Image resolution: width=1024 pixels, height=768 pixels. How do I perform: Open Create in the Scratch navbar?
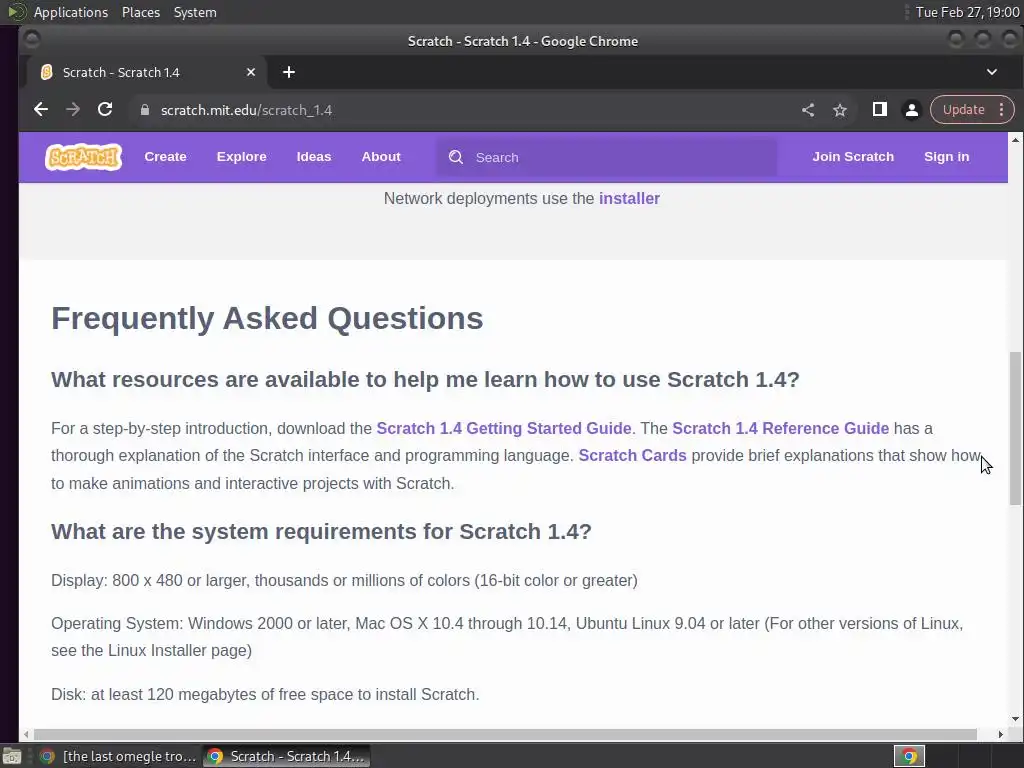(165, 157)
